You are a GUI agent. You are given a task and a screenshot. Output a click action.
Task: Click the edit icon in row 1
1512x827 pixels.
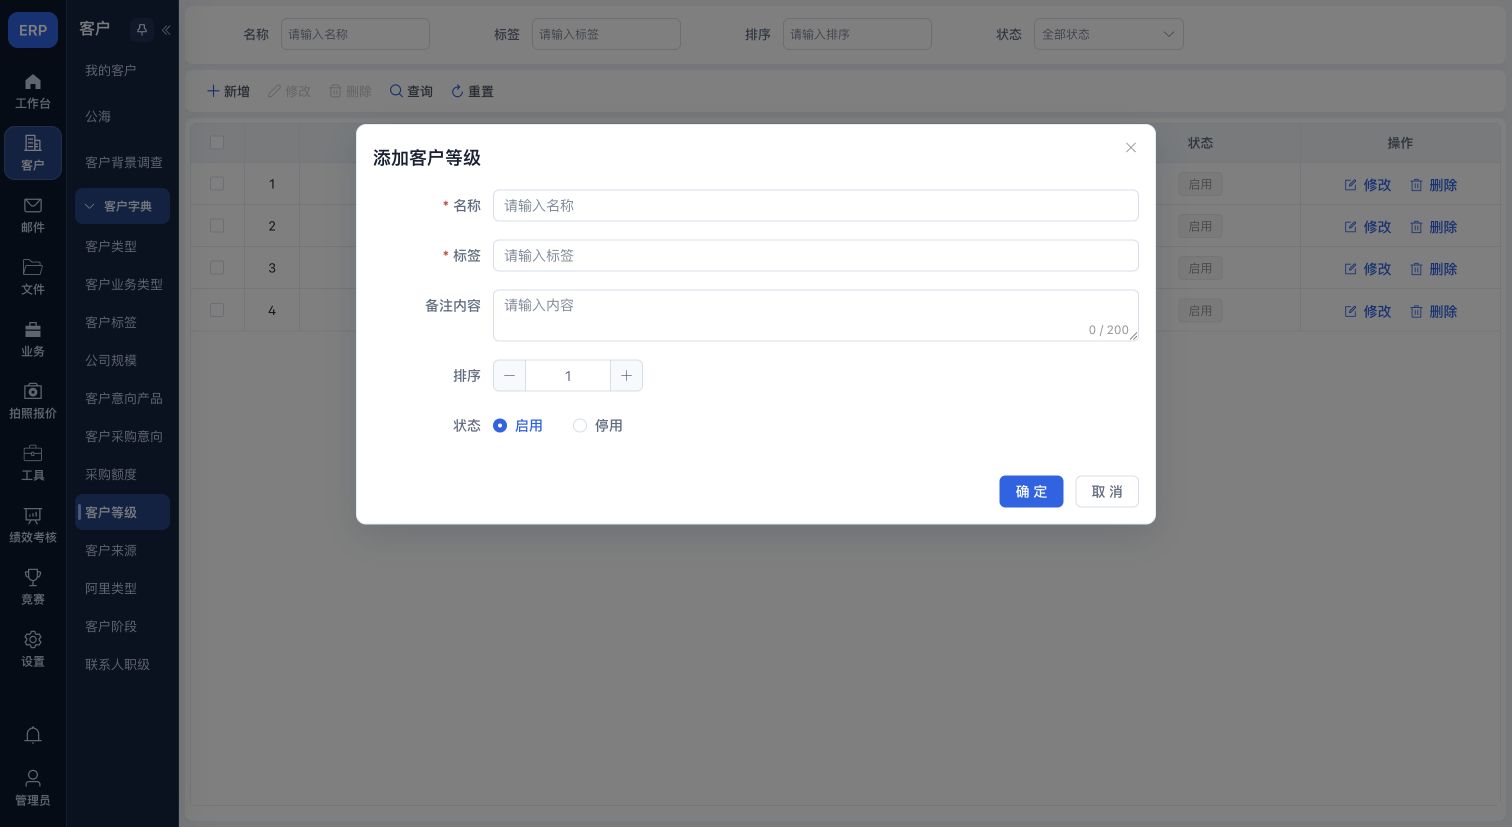pos(1350,185)
